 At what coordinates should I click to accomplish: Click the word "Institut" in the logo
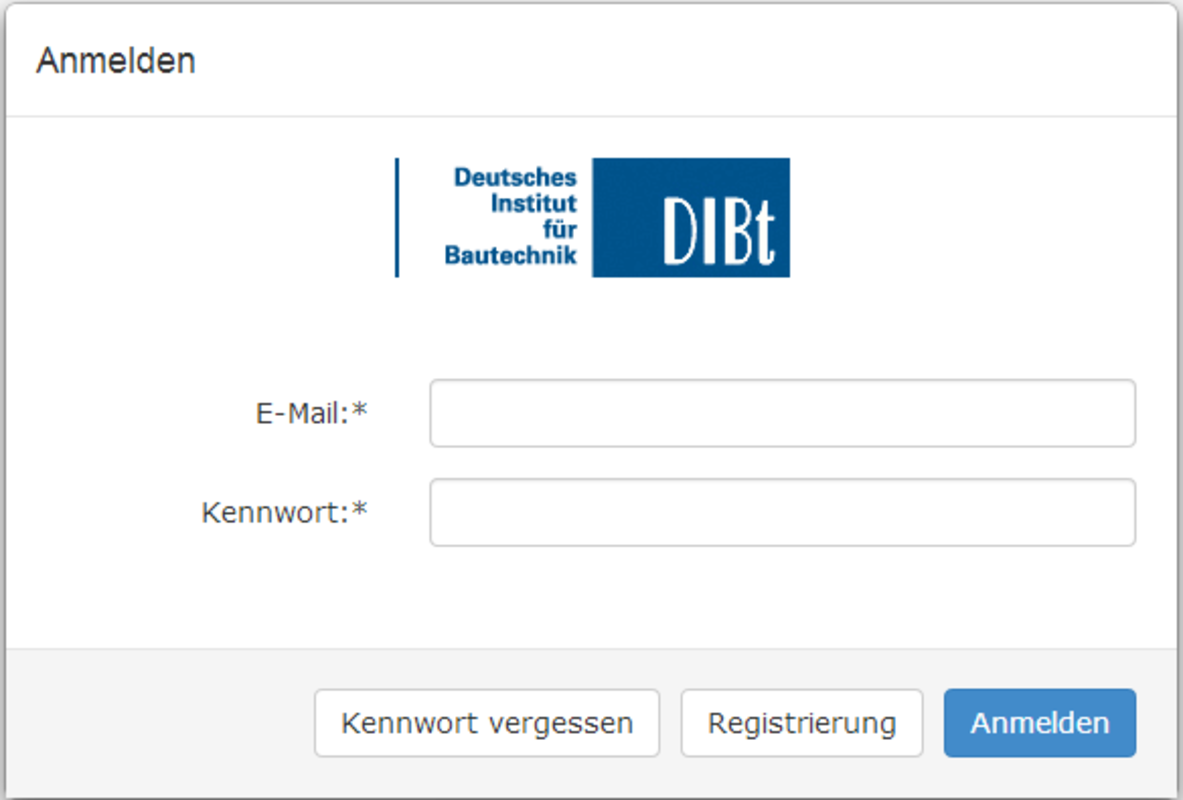point(533,204)
